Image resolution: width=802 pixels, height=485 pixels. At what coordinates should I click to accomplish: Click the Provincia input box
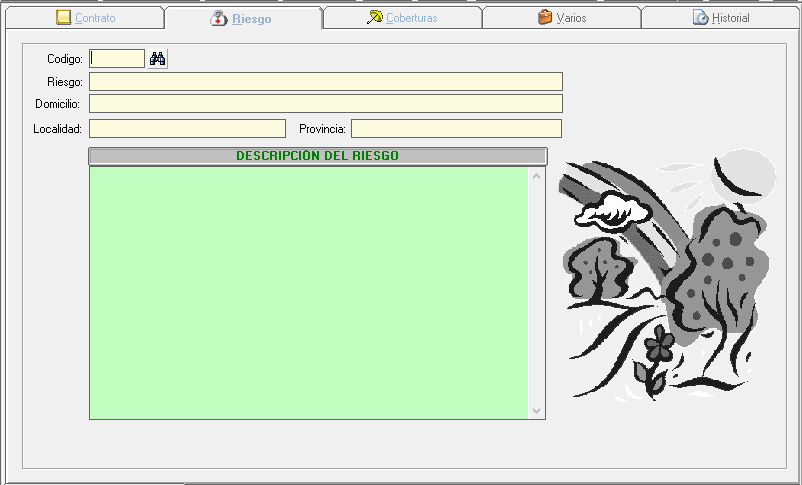tap(456, 128)
